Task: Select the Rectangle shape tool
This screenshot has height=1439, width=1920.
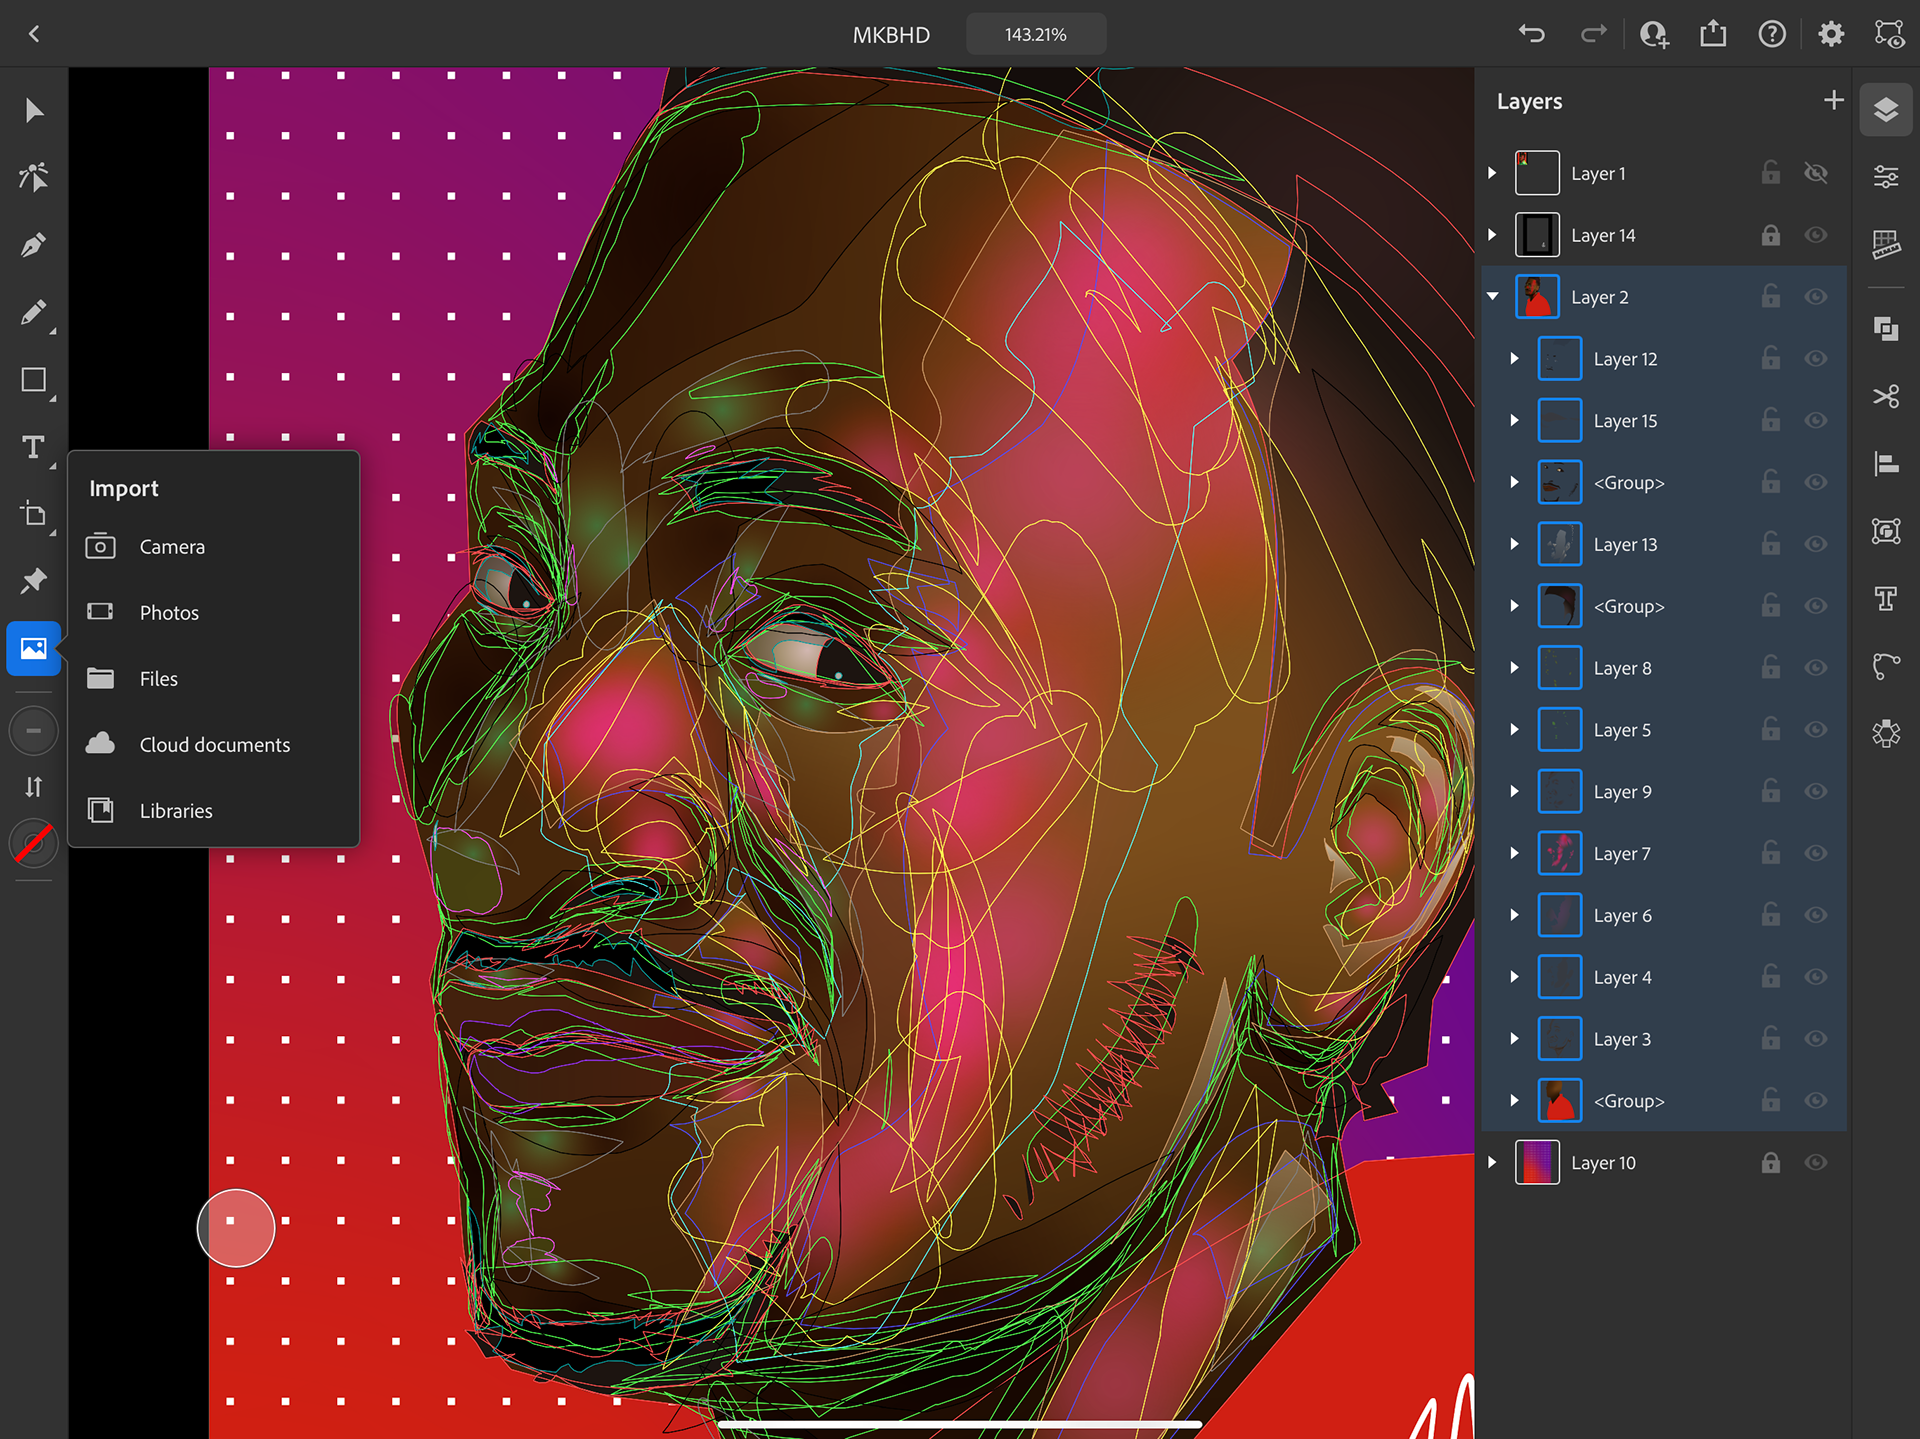Action: [33, 380]
